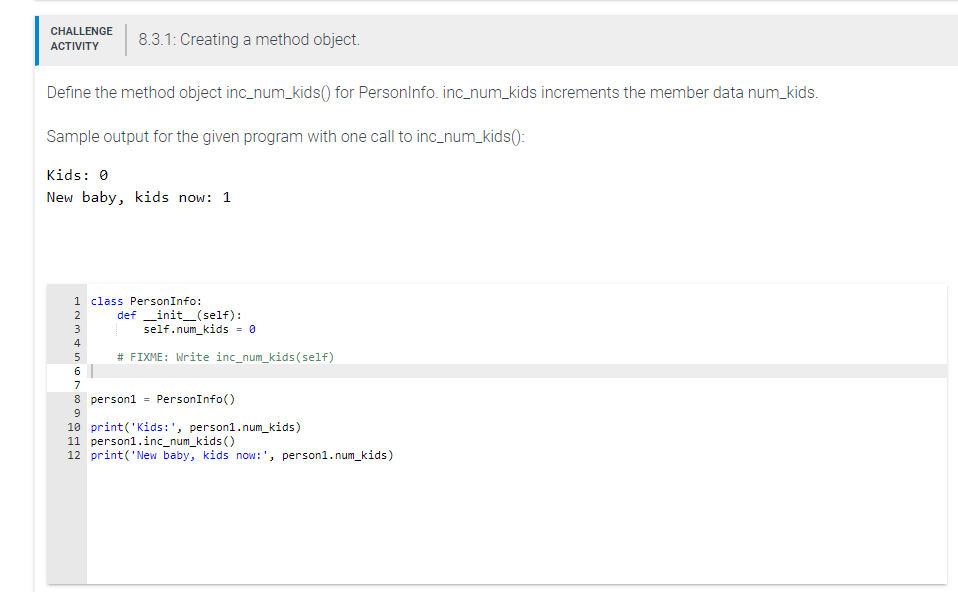This screenshot has height=592, width=958.
Task: Click the '8.3.1: Creating a method object.' title
Action: click(x=249, y=40)
